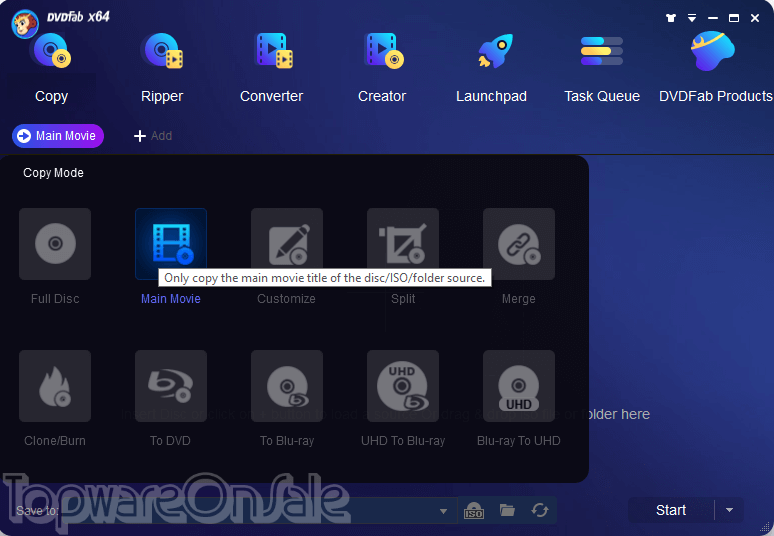Click the output folder icon
This screenshot has height=536, width=774.
click(x=507, y=510)
